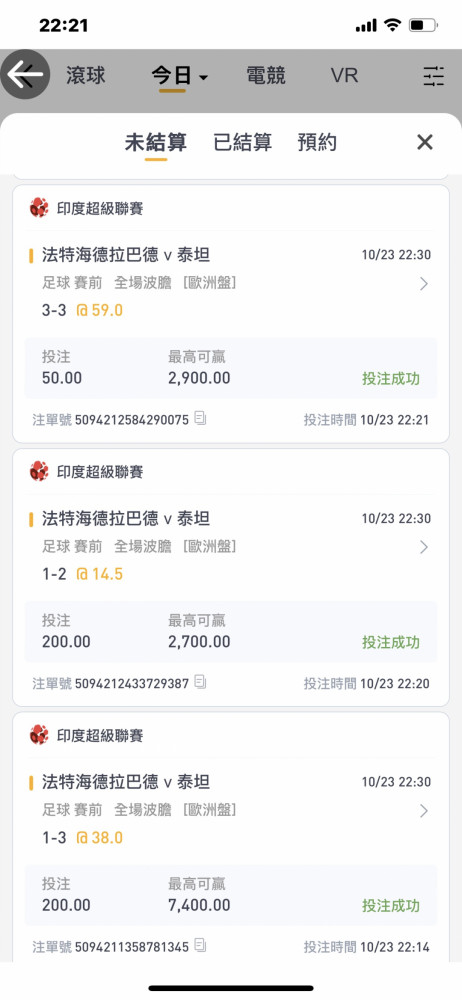Expand details chevron for the 3-3 bet

[x=424, y=284]
